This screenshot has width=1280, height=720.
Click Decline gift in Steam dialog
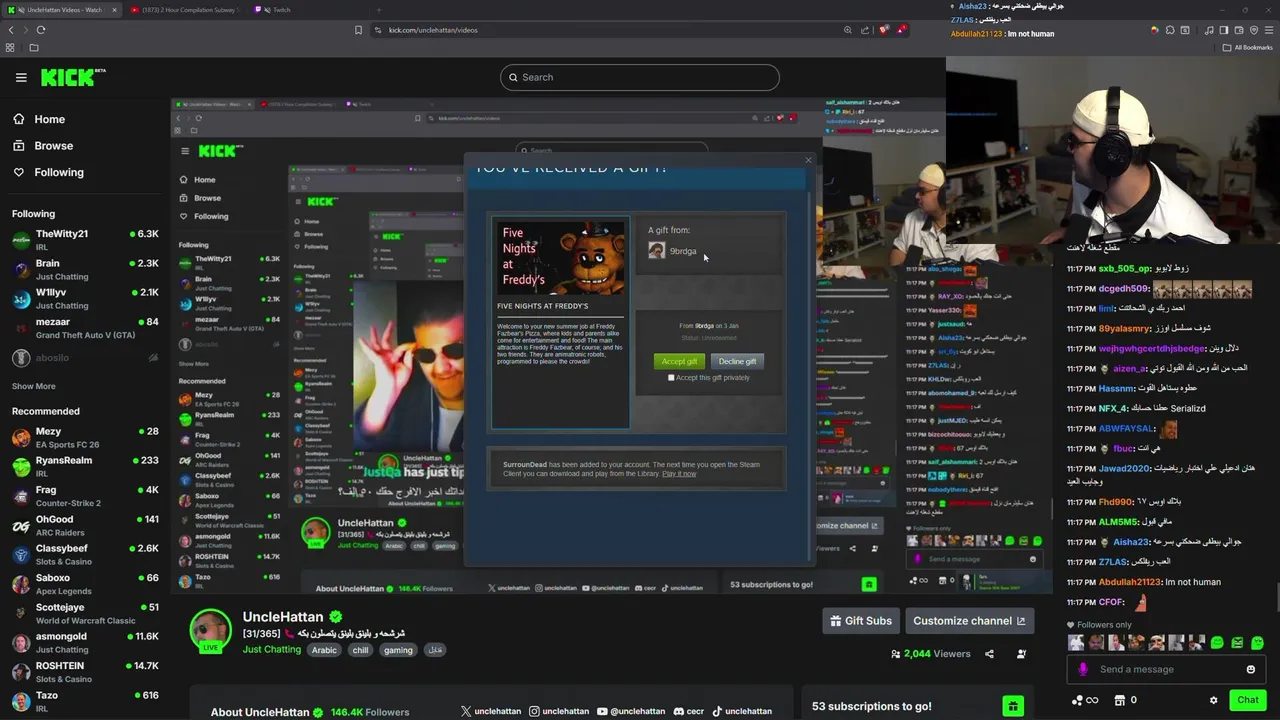tap(737, 361)
